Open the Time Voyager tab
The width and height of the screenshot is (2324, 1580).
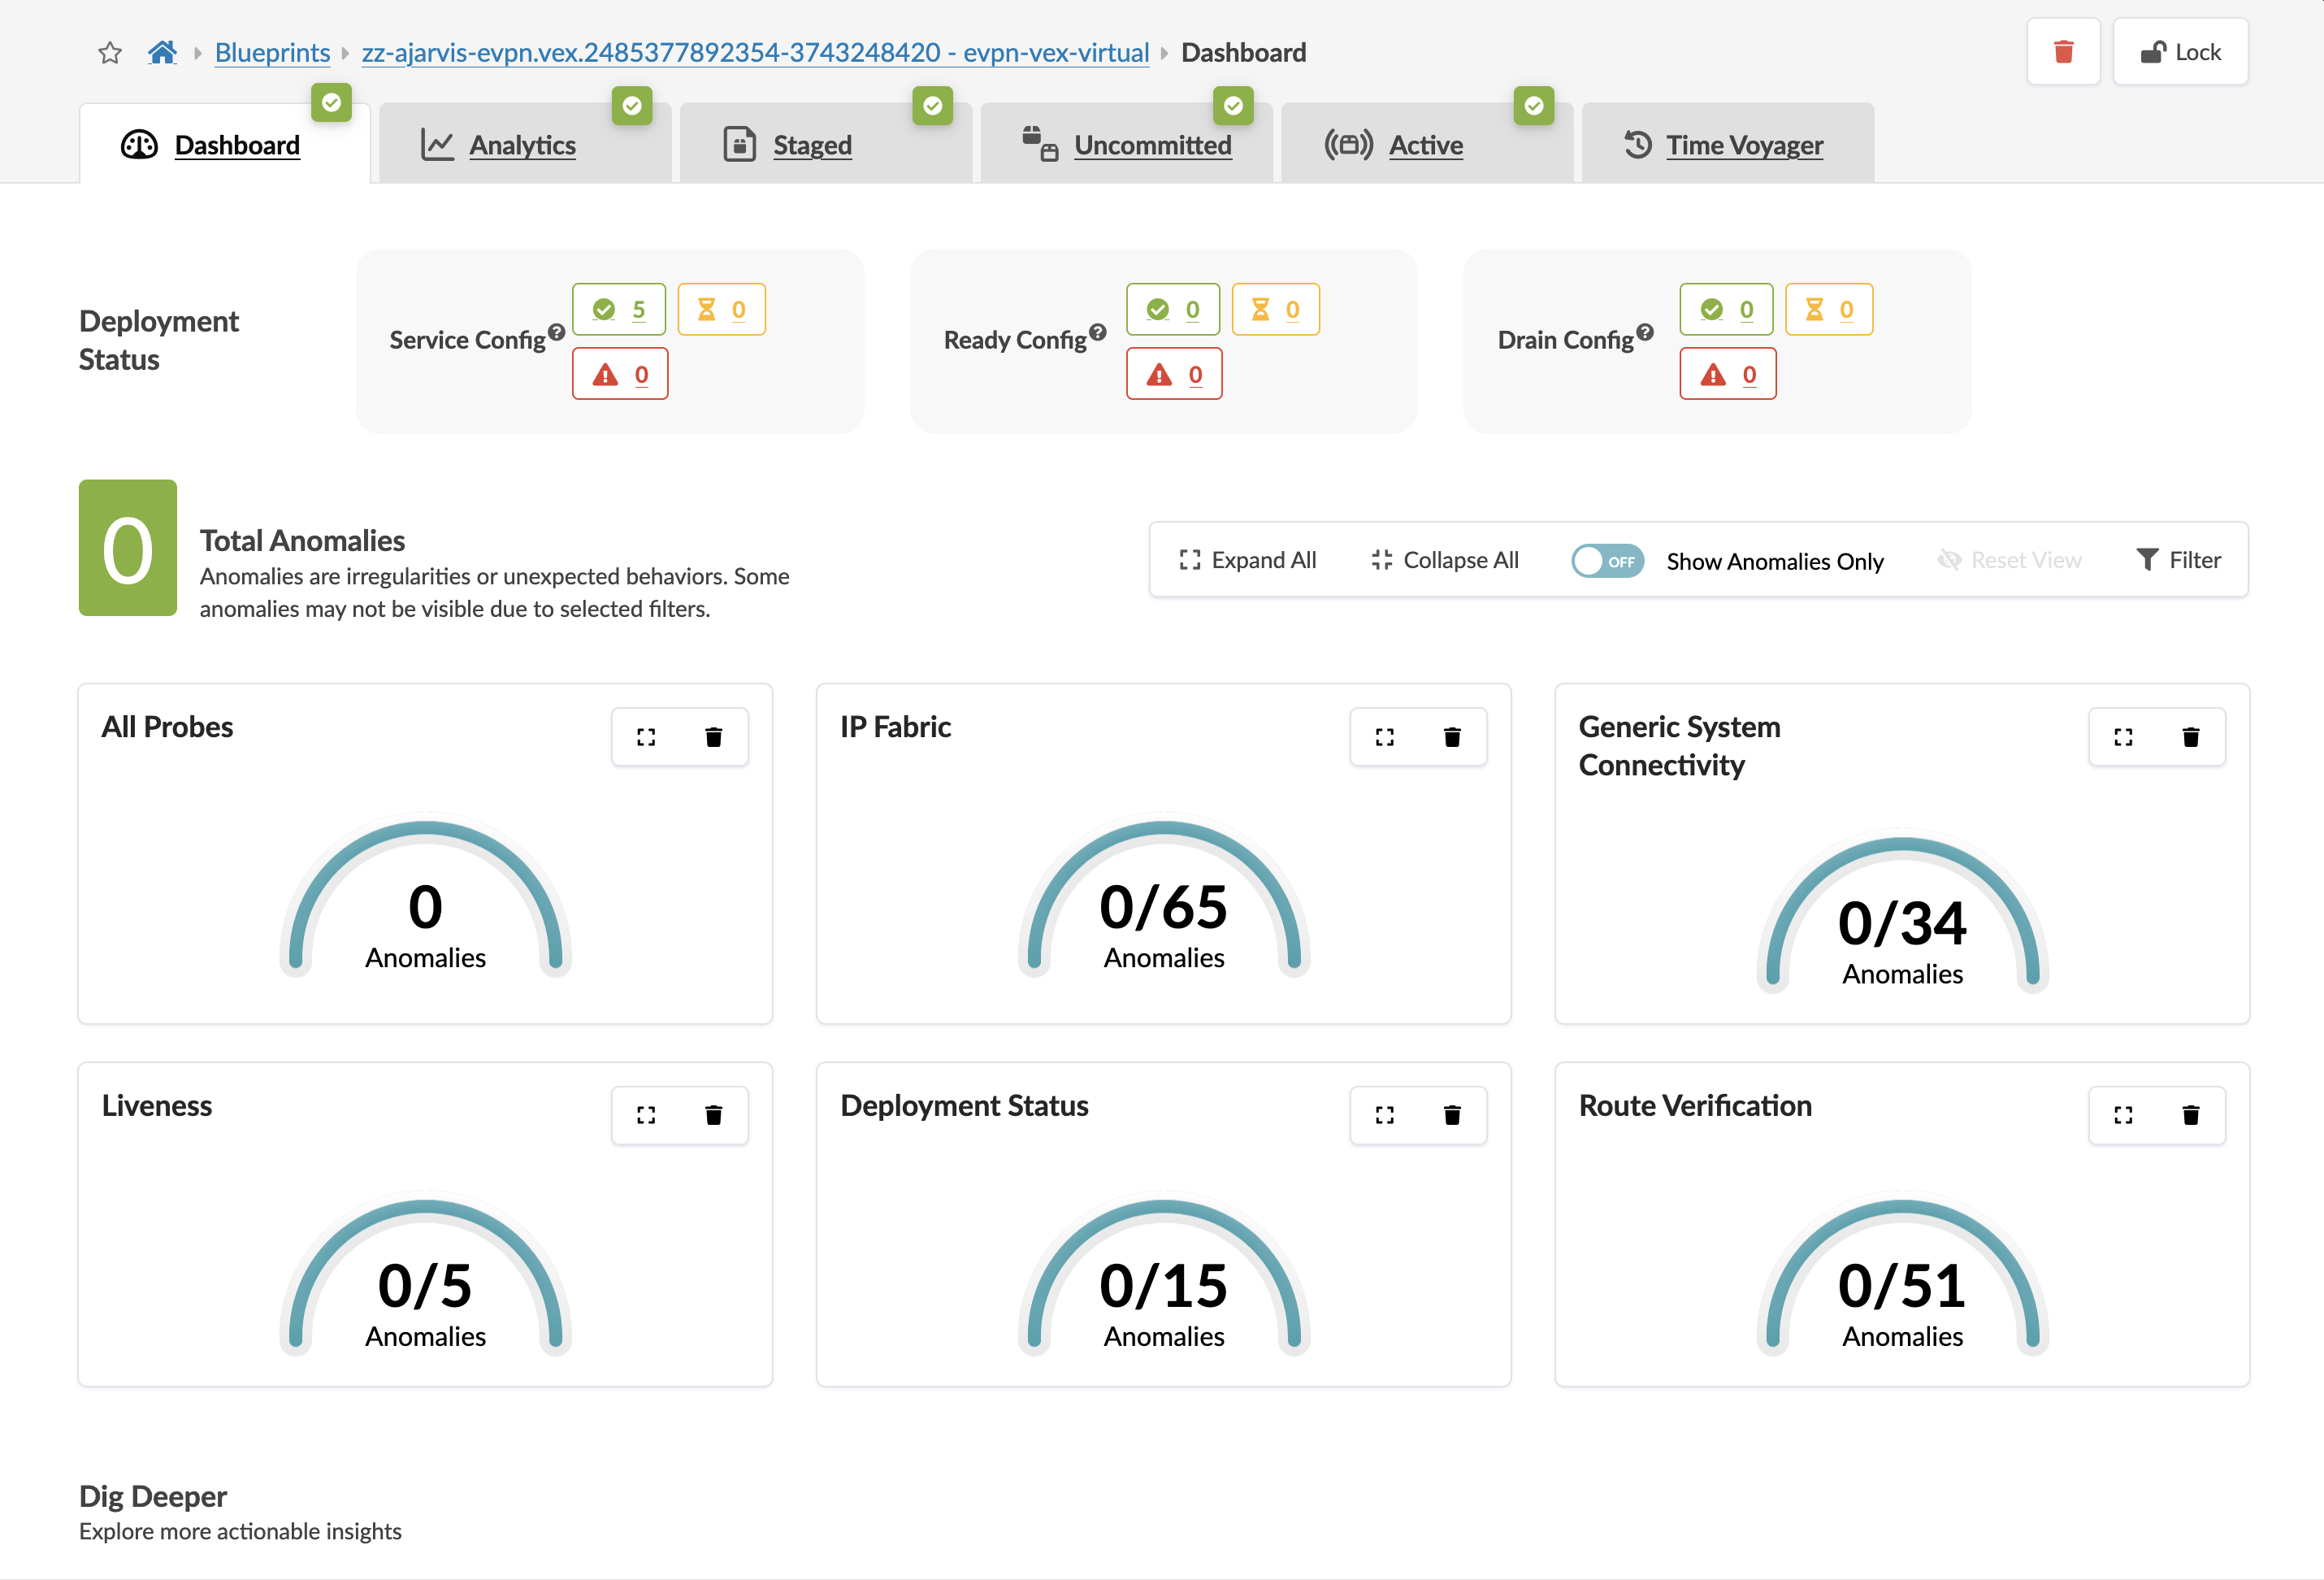[x=1743, y=144]
